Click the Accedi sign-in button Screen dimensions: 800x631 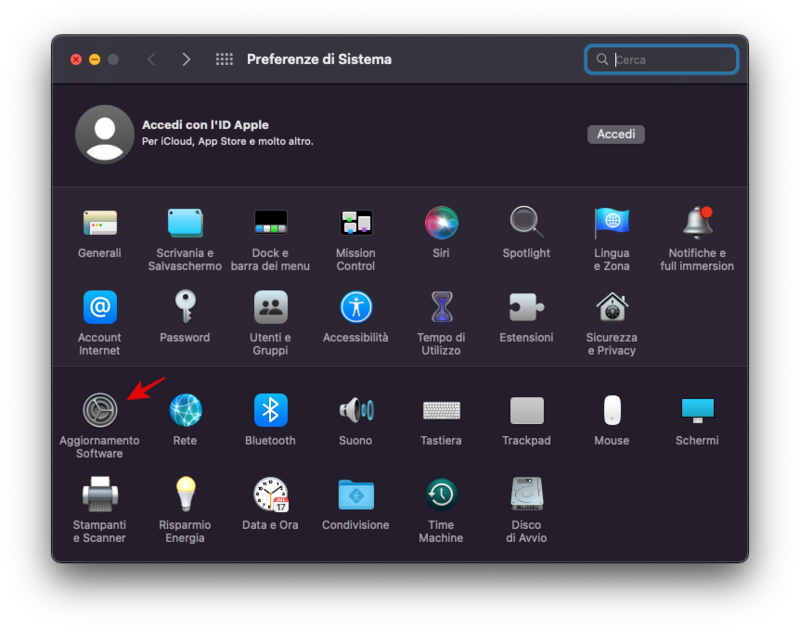(x=616, y=134)
